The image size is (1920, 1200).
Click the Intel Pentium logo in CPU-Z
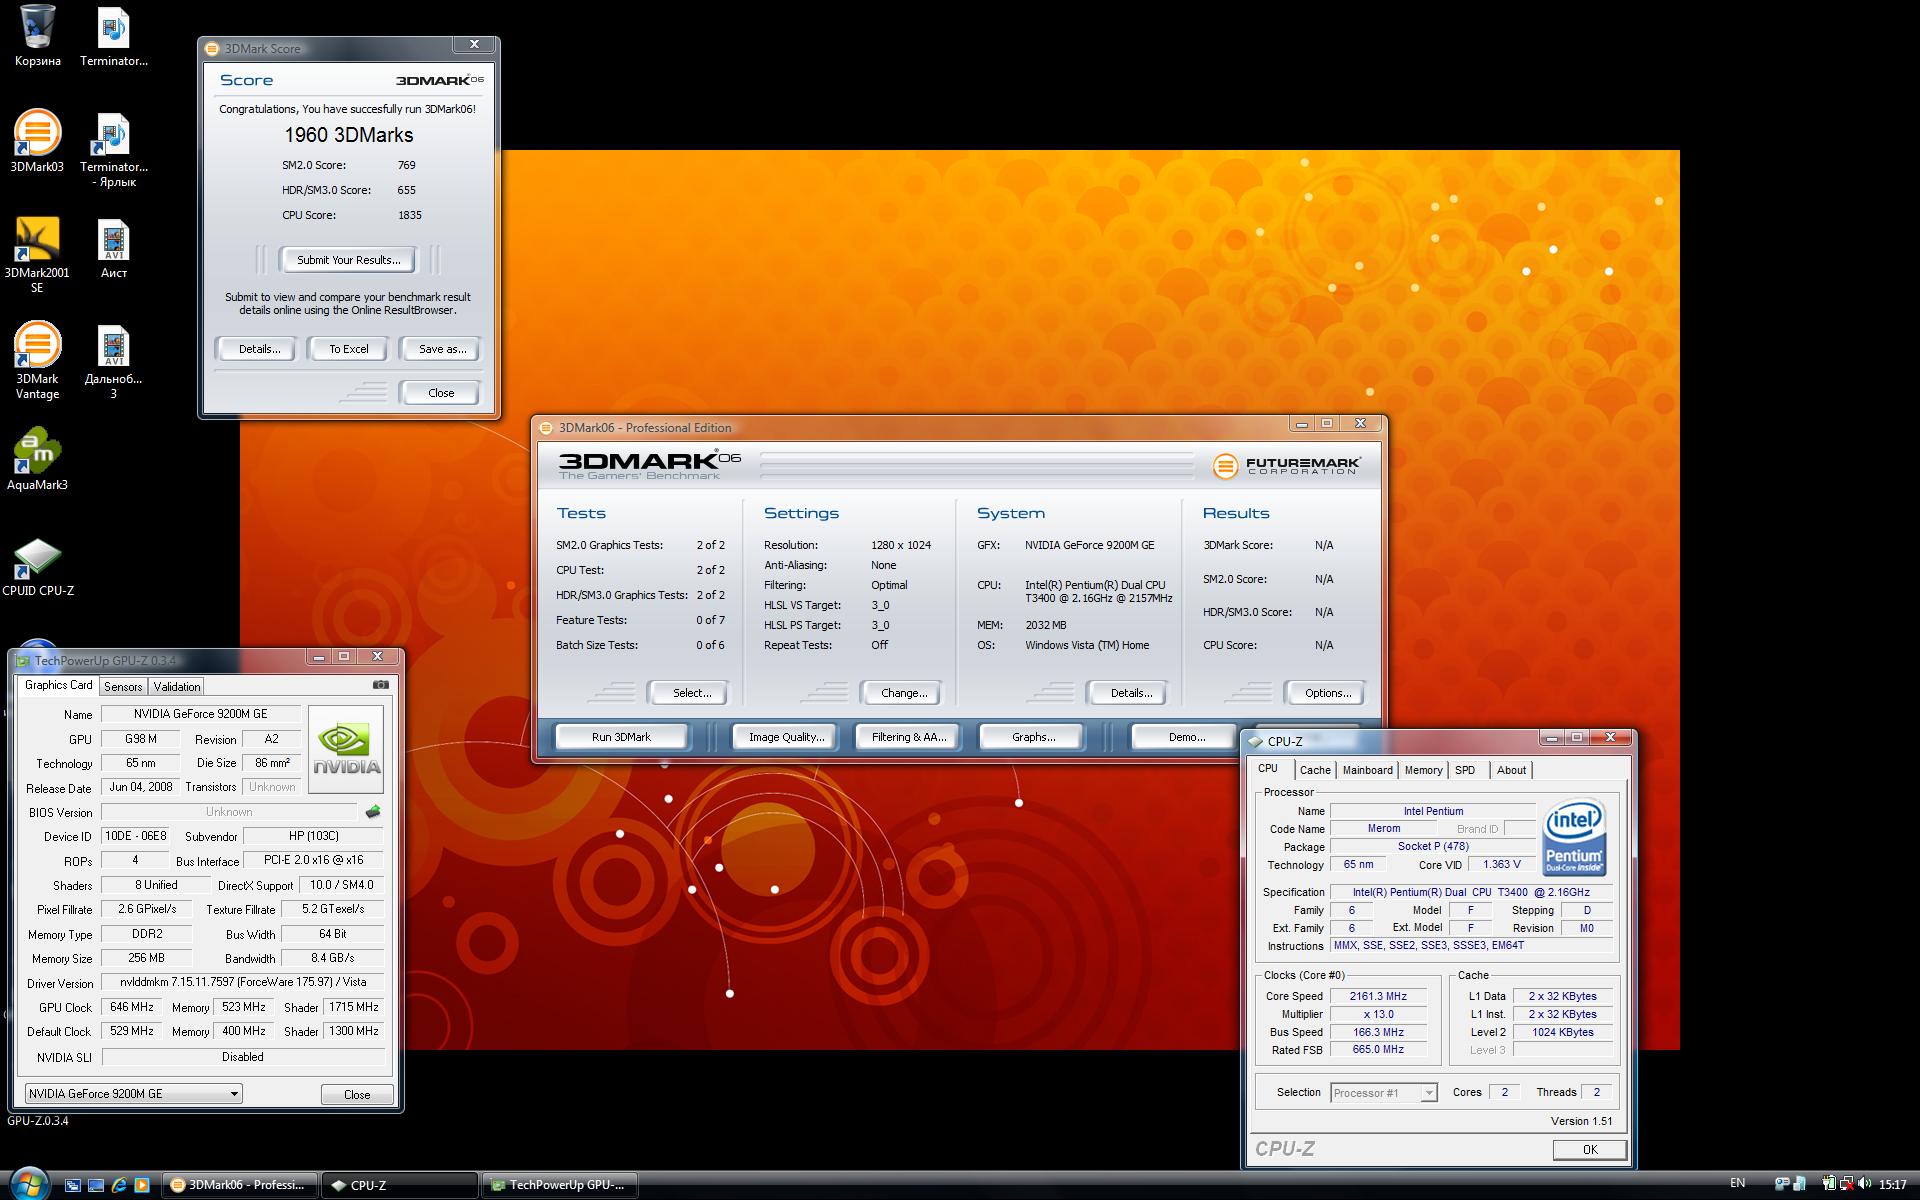(x=1573, y=836)
